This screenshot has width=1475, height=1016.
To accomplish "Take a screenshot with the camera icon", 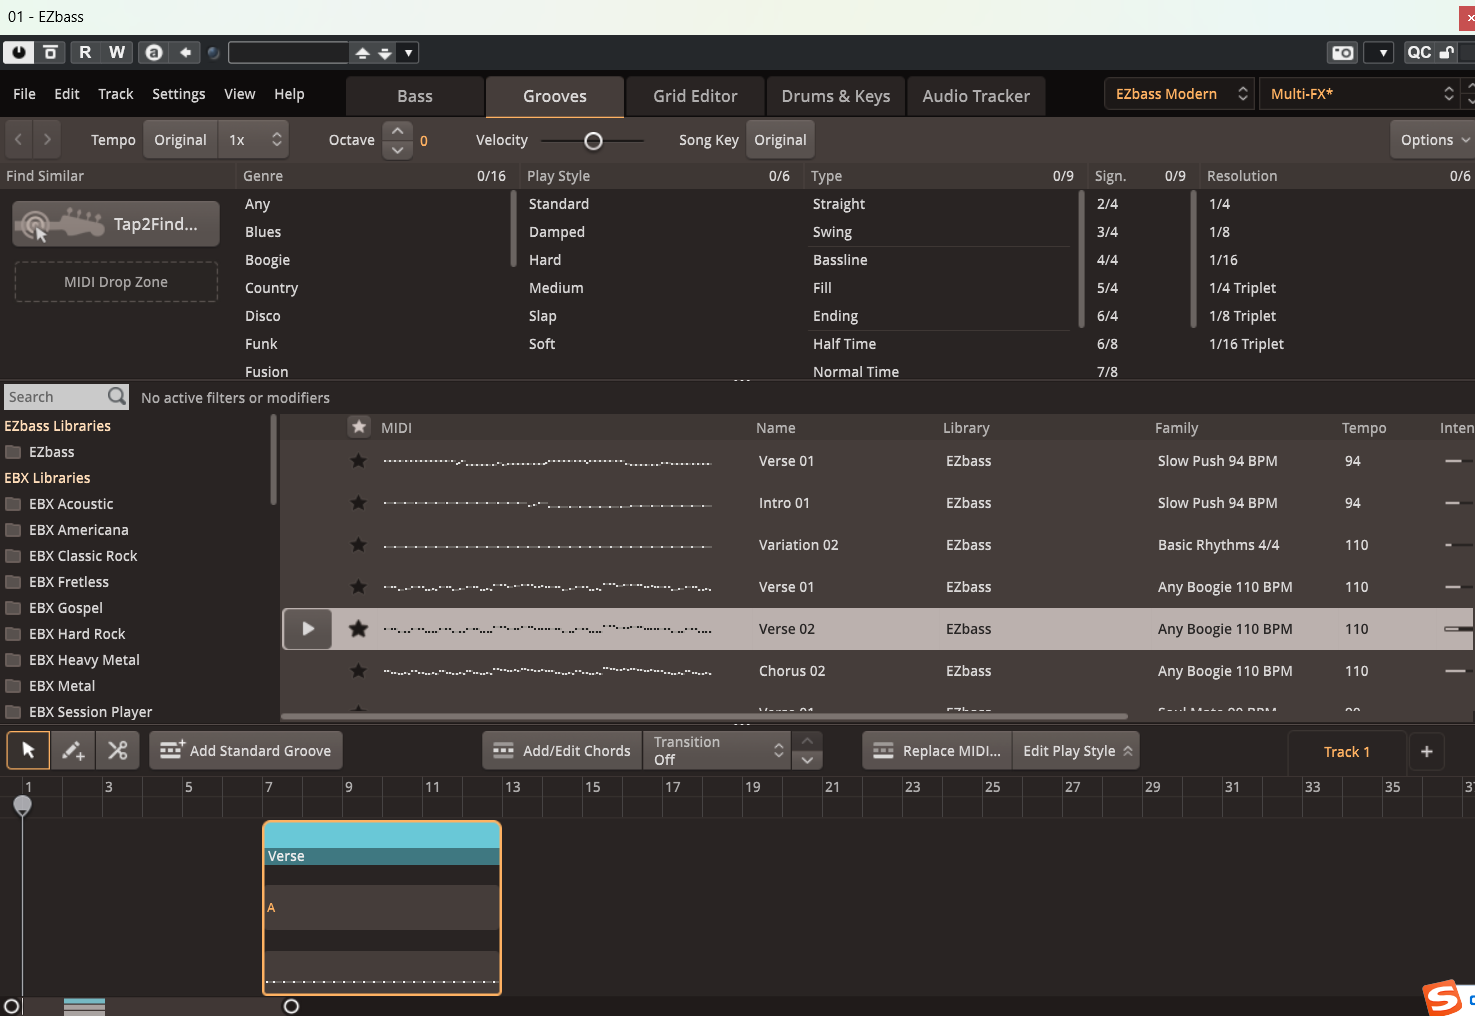I will (1341, 52).
